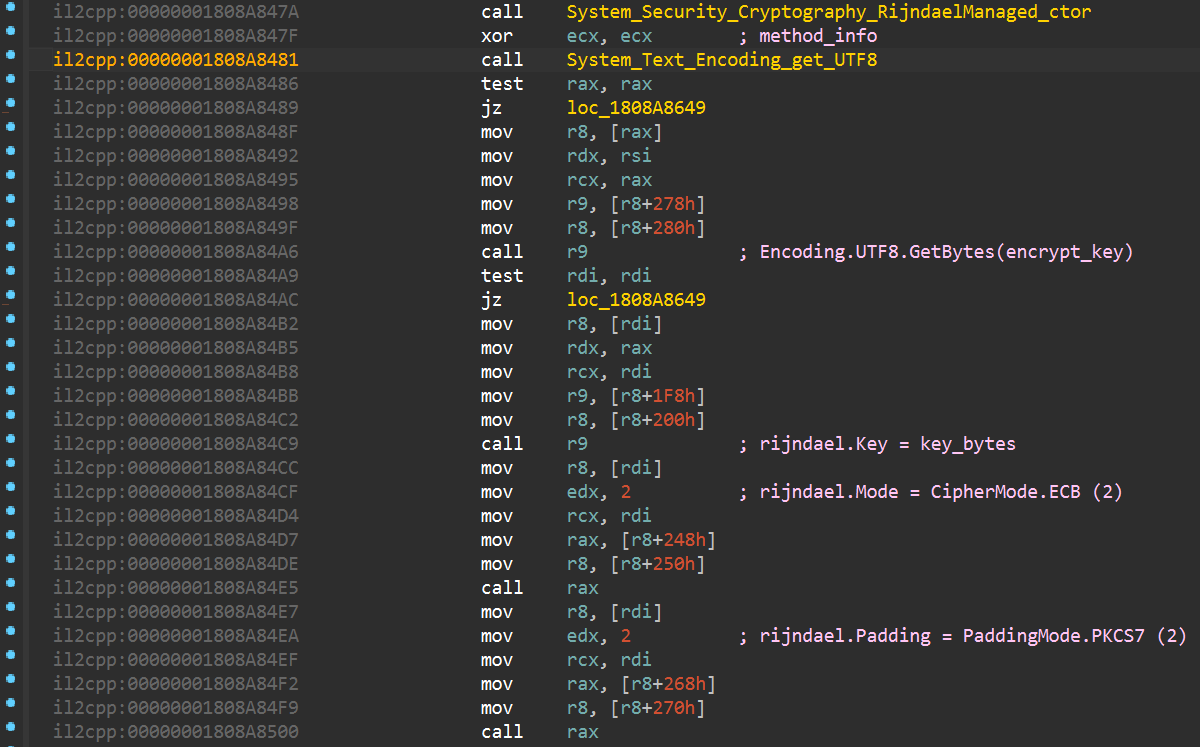Select address il2cpp:00000001808A8492

[176, 156]
